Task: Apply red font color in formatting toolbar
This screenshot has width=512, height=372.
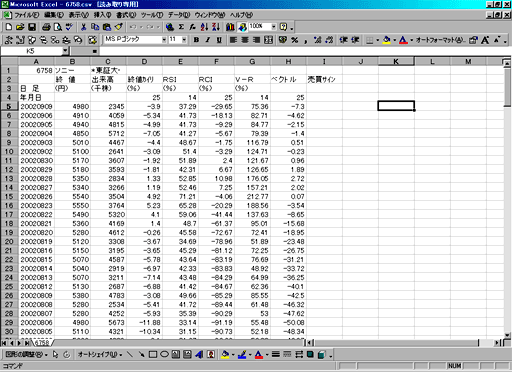Action: click(x=403, y=40)
